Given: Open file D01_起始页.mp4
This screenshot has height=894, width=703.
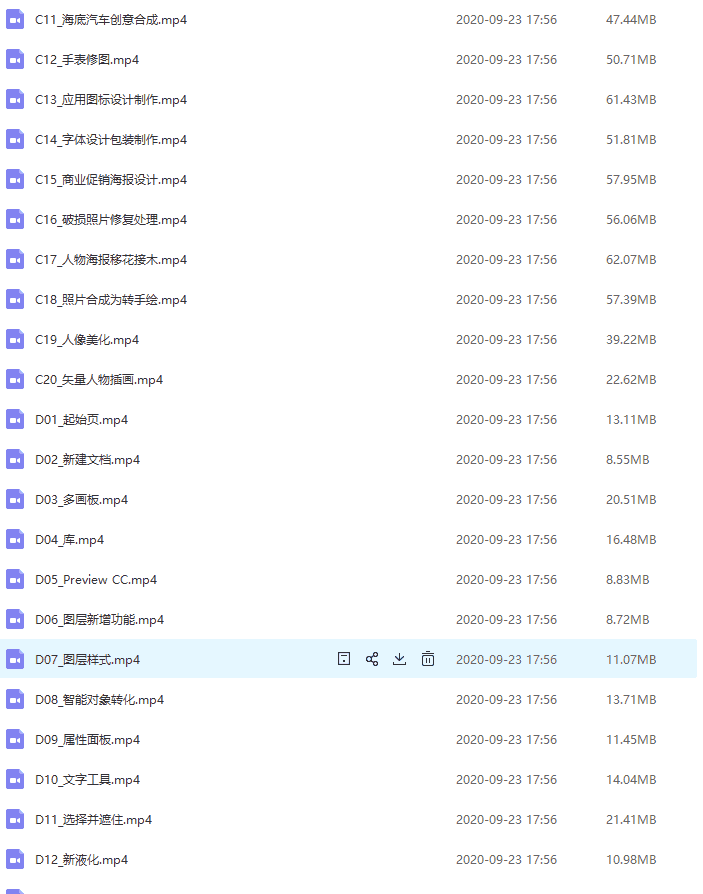Looking at the screenshot, I should [82, 420].
